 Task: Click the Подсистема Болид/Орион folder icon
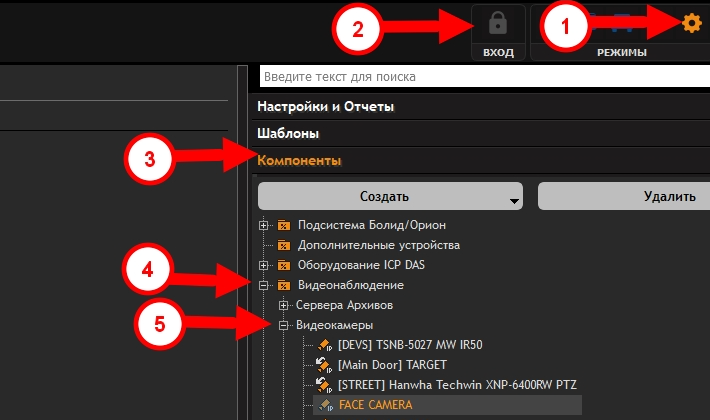(284, 224)
